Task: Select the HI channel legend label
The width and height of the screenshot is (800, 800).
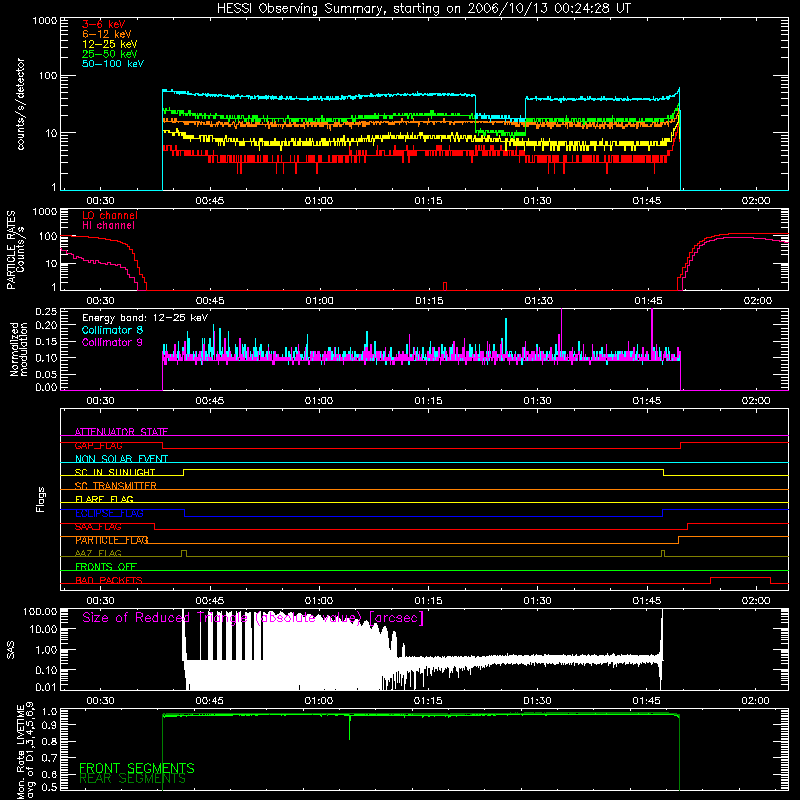Action: pos(108,226)
